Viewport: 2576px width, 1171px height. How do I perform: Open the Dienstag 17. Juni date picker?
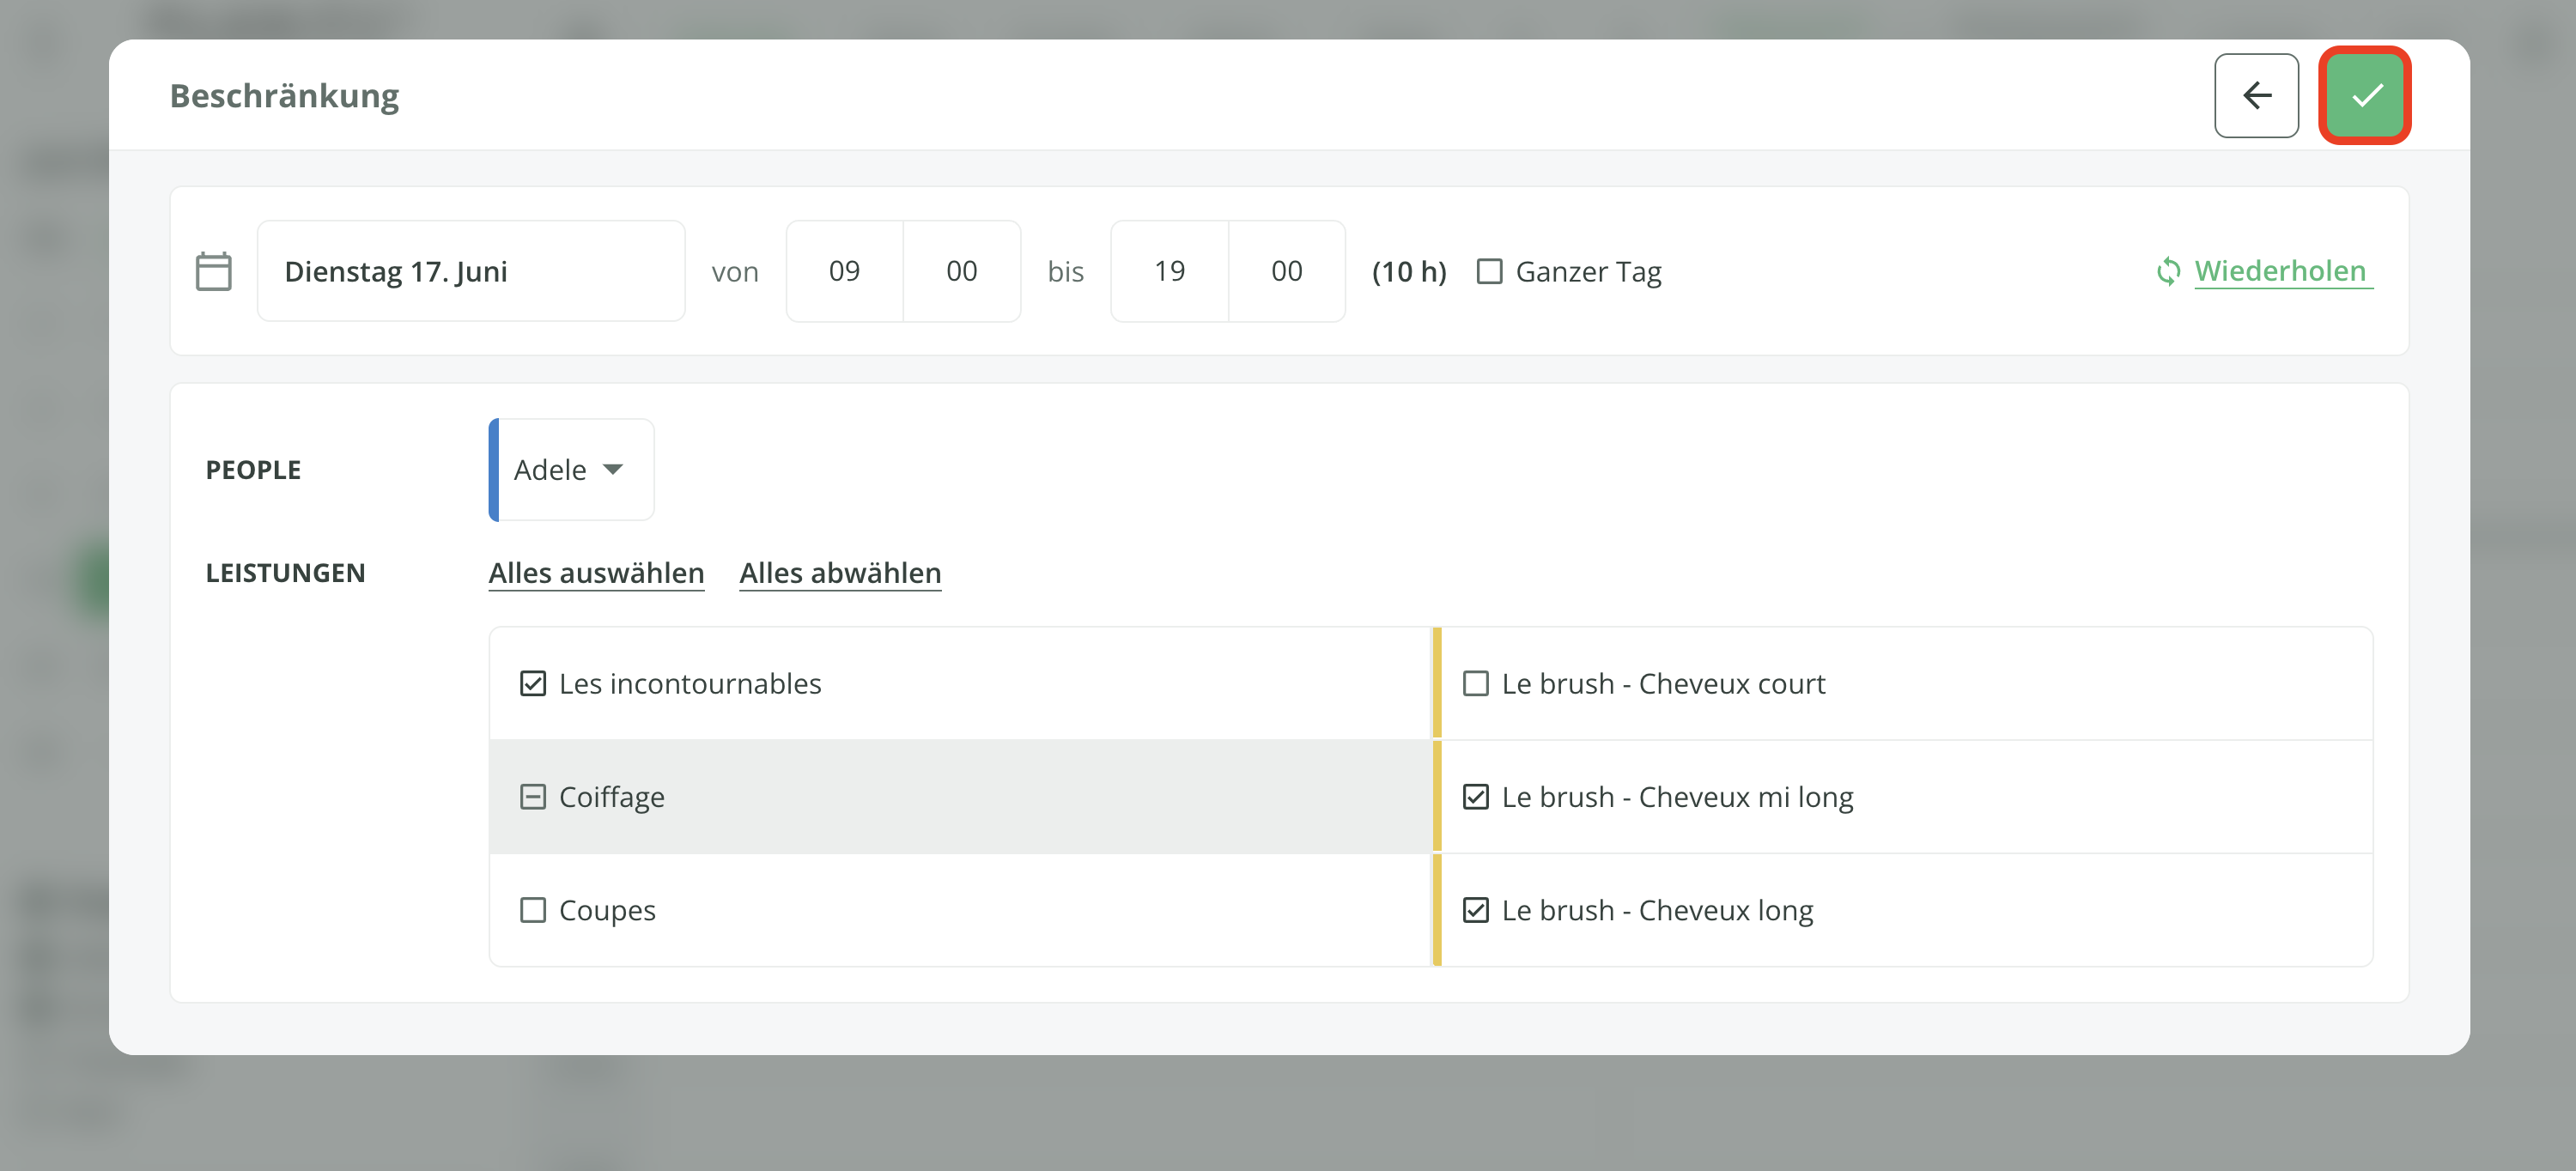click(x=470, y=271)
